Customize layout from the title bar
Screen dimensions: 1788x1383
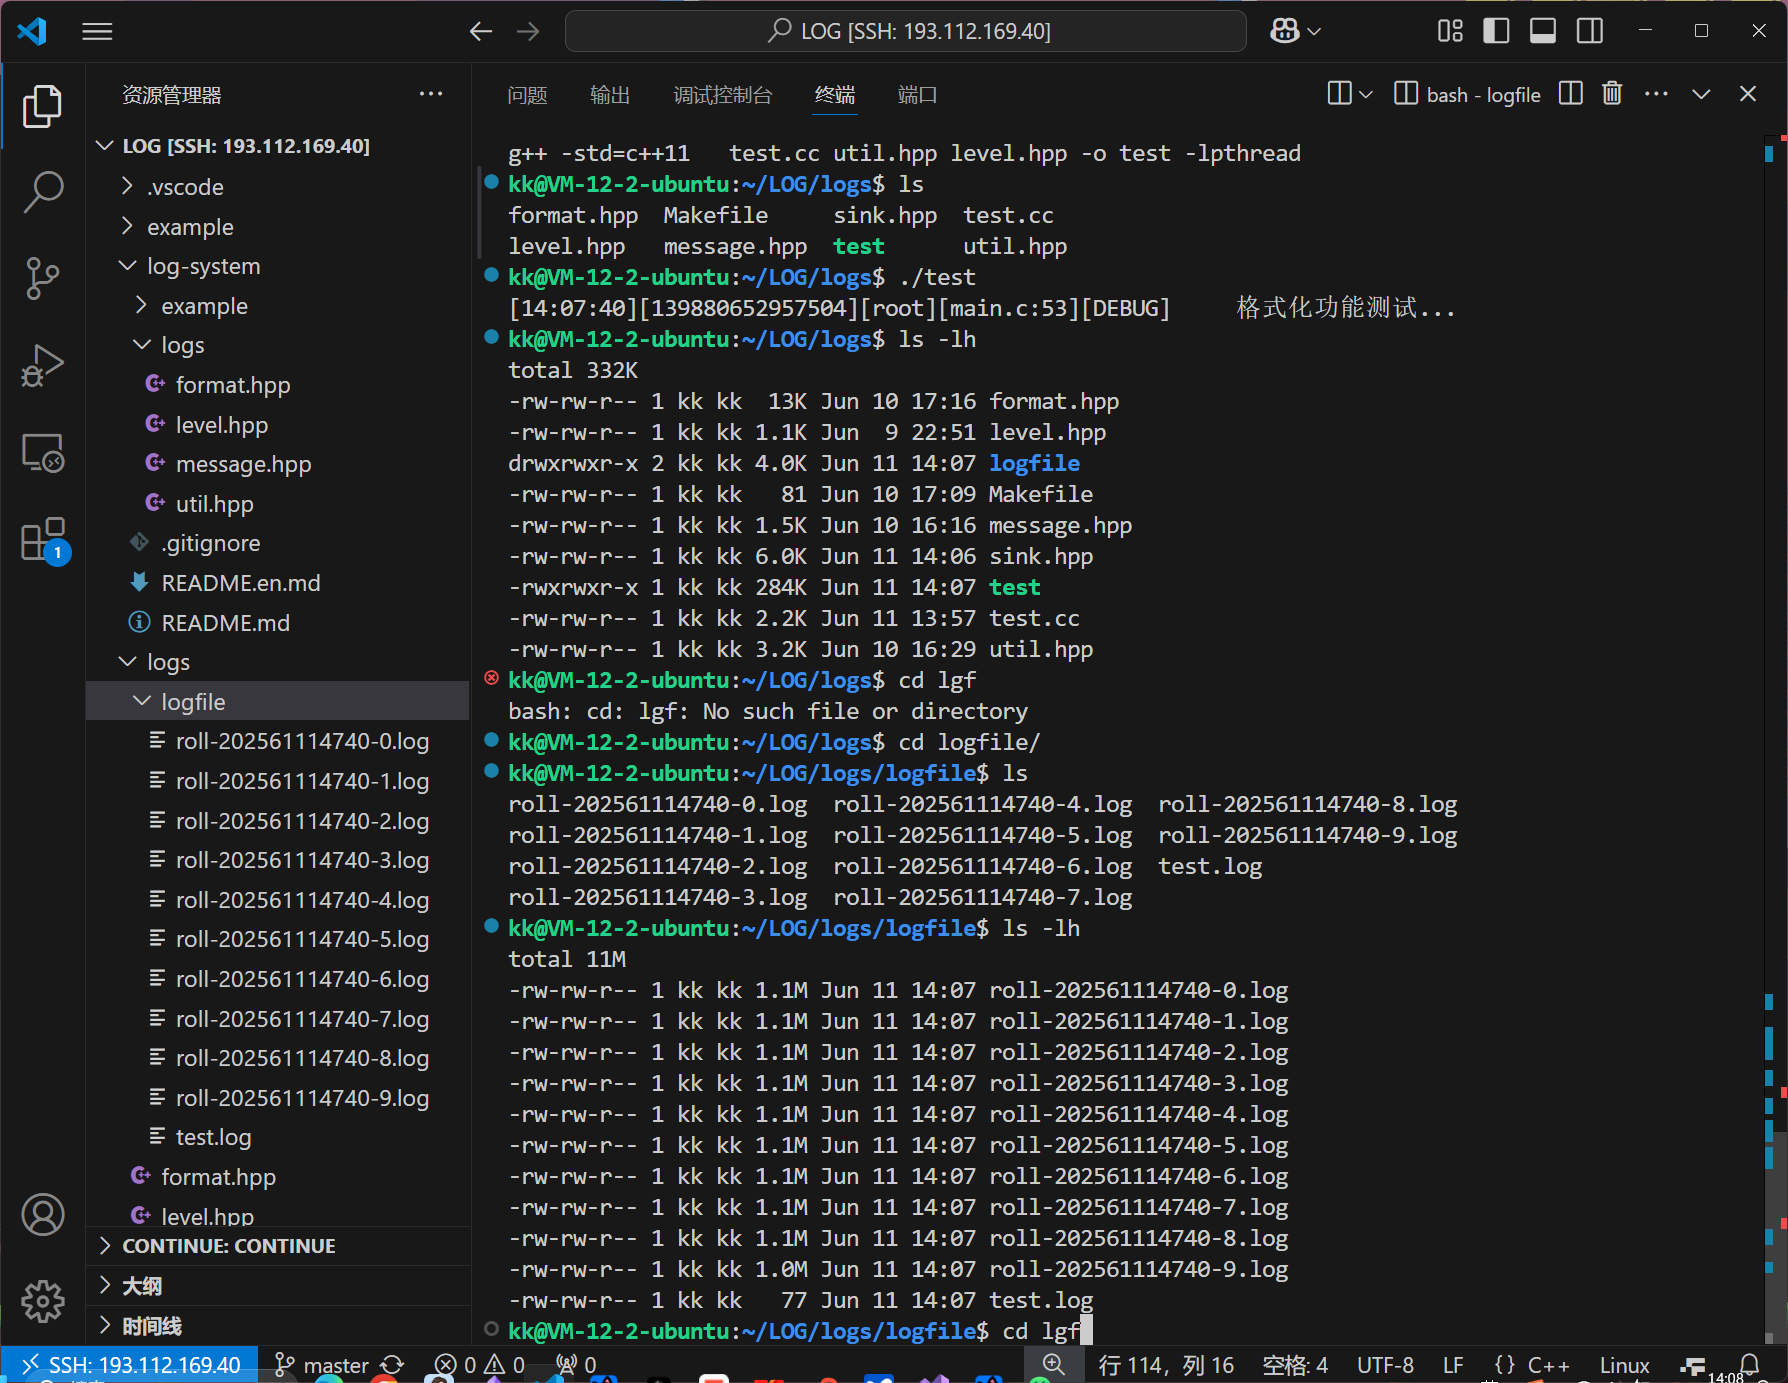(x=1450, y=31)
